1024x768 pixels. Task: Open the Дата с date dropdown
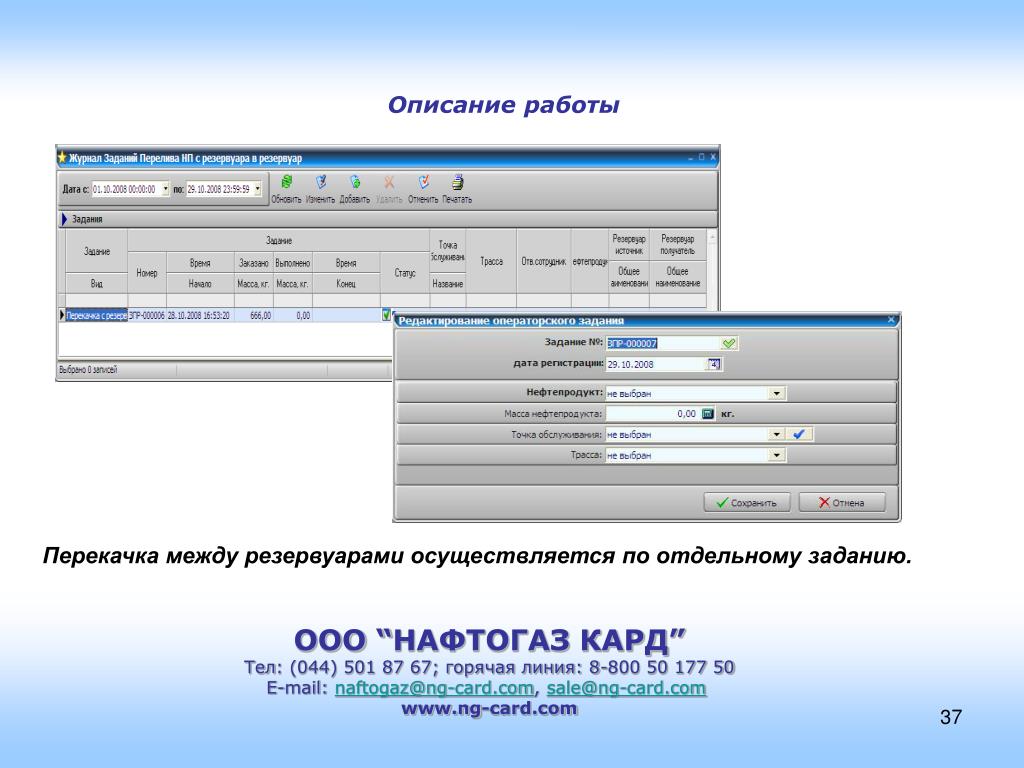tap(165, 189)
